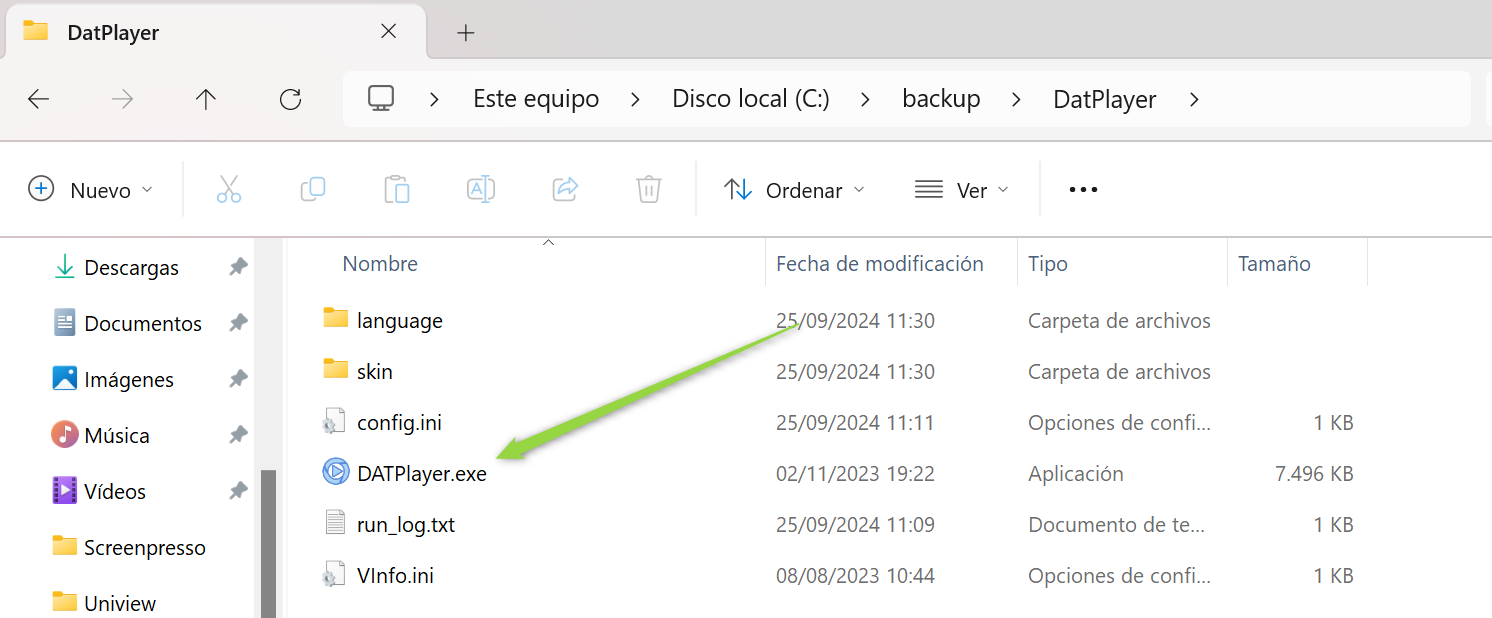Unpin Vídeos using its pin icon
The image size is (1492, 618).
pyautogui.click(x=238, y=491)
